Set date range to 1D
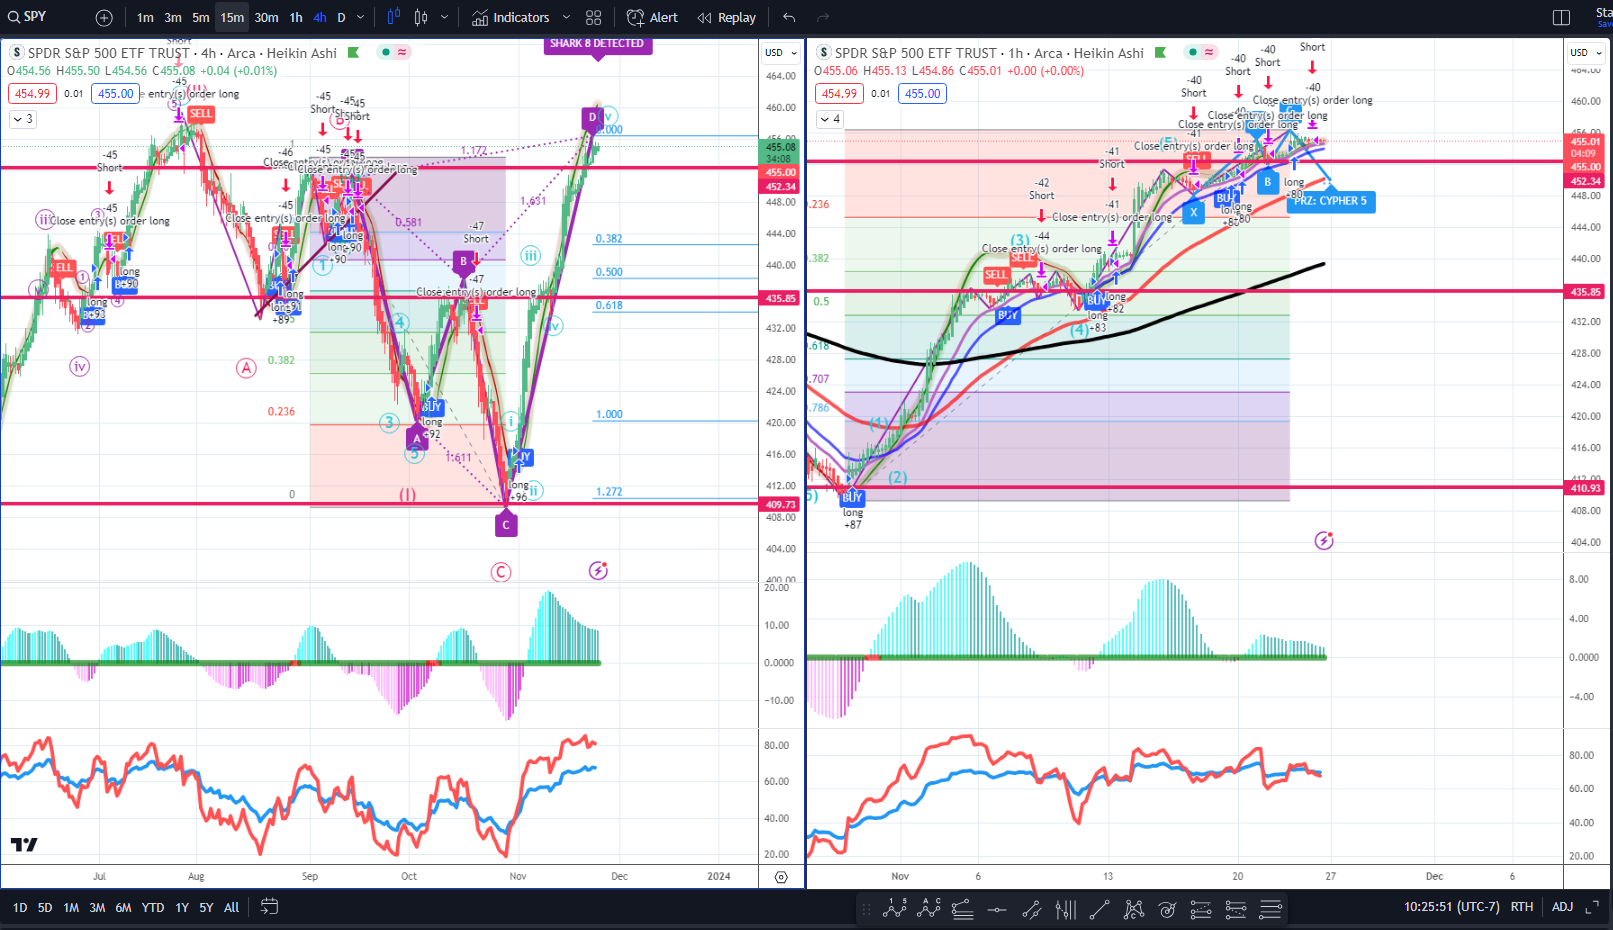The height and width of the screenshot is (930, 1613). coord(20,908)
